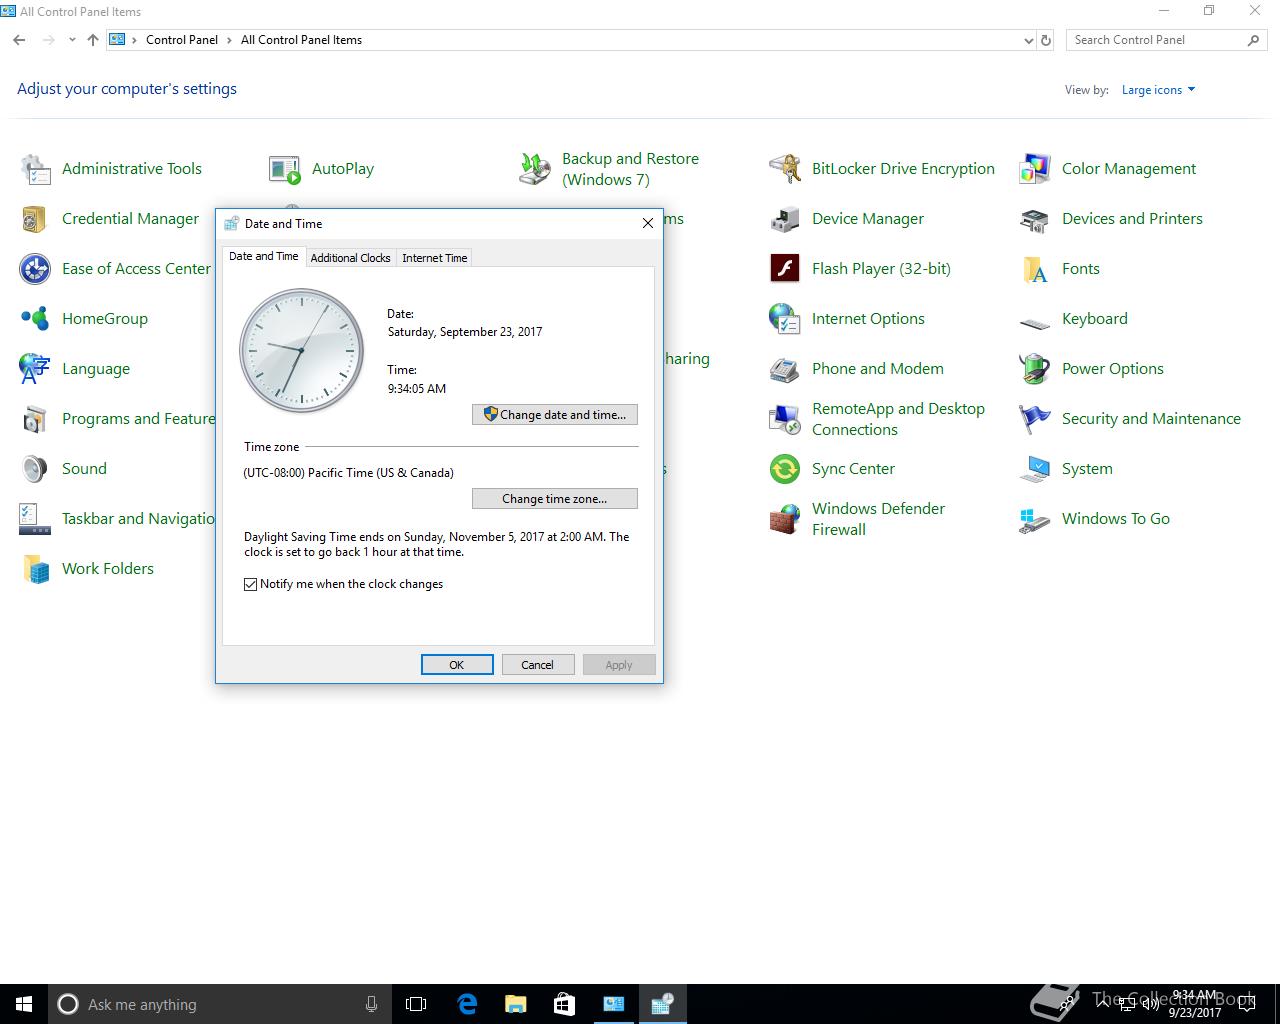The height and width of the screenshot is (1024, 1280).
Task: Open Flash Player (32-bit) icon
Action: [785, 269]
